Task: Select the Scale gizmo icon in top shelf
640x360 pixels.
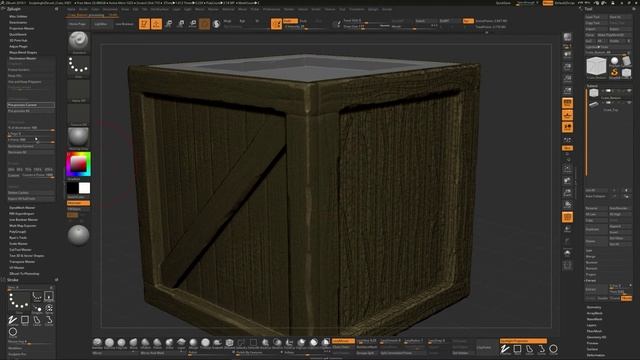Action: click(x=180, y=24)
